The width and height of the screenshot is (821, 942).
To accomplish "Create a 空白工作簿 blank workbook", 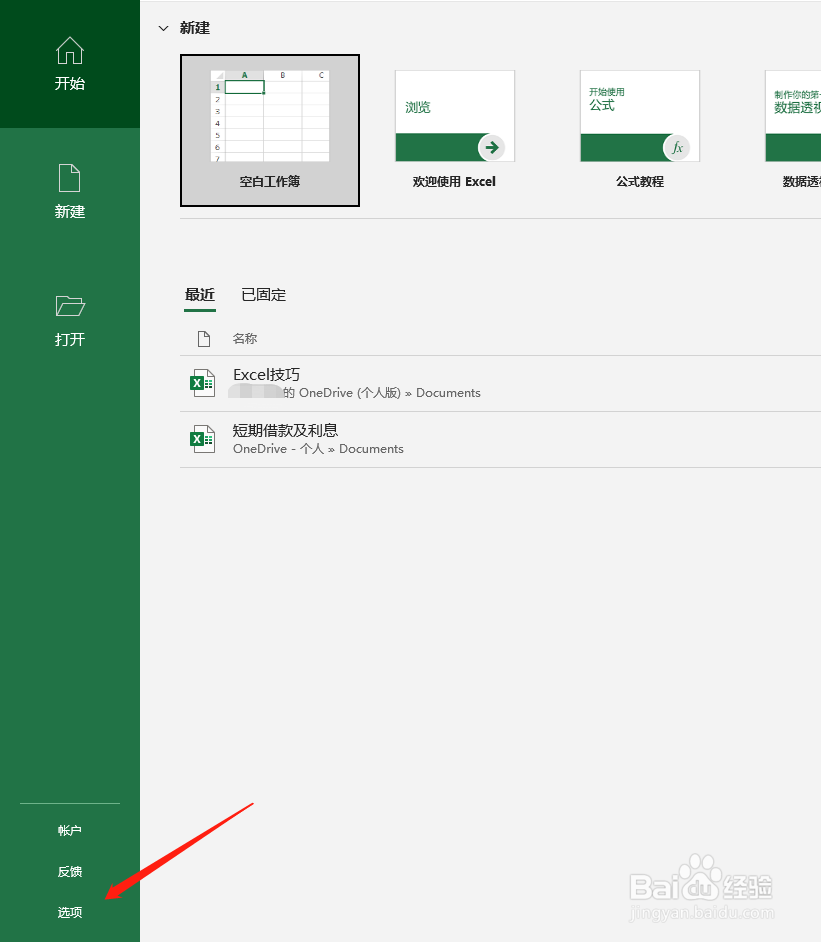I will click(x=270, y=130).
